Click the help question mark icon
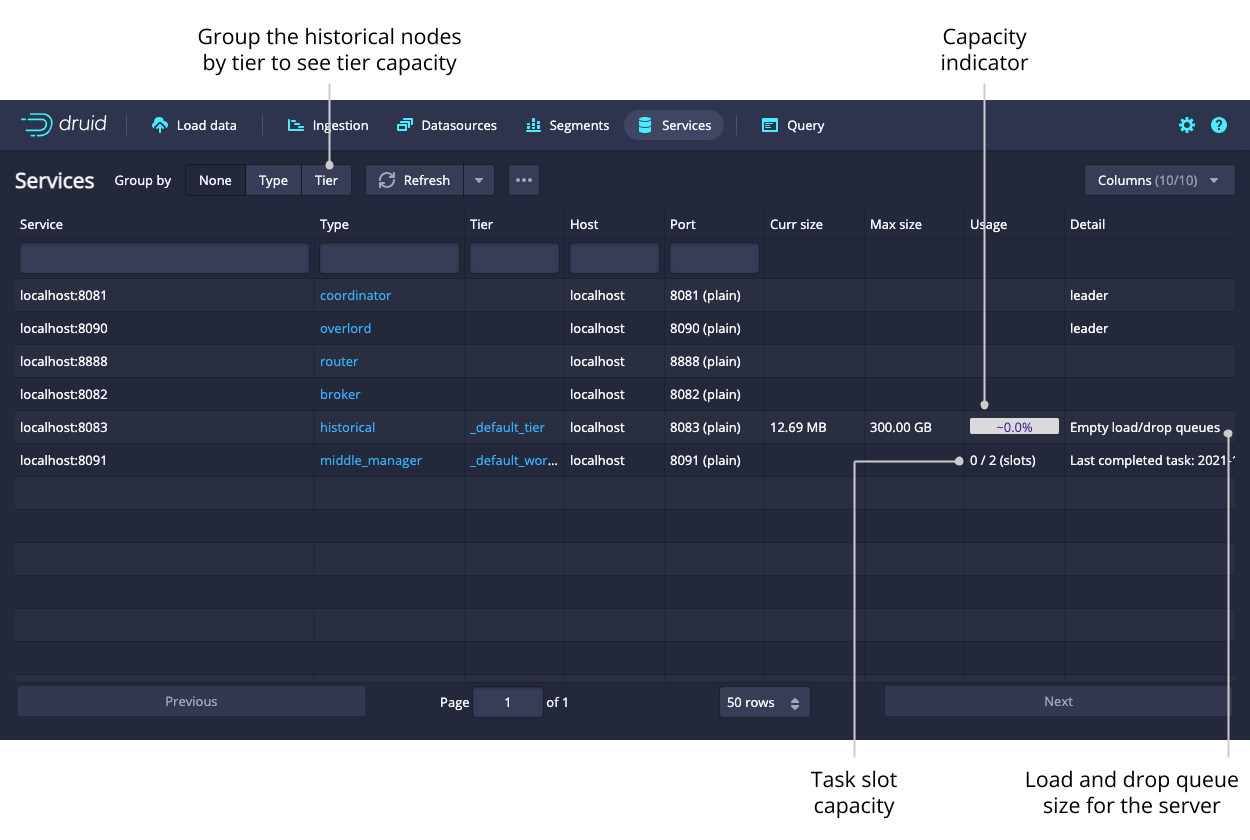 (1218, 125)
